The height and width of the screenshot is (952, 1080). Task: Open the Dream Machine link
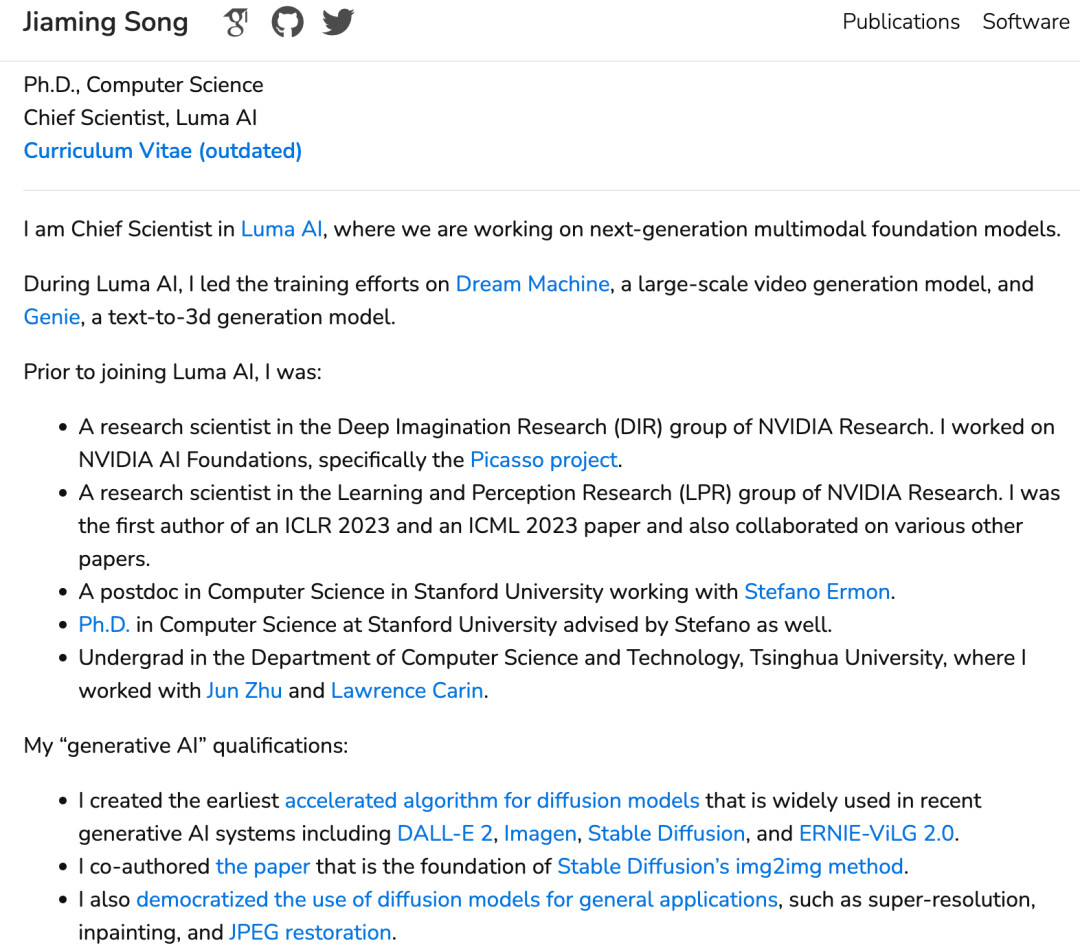(x=532, y=284)
